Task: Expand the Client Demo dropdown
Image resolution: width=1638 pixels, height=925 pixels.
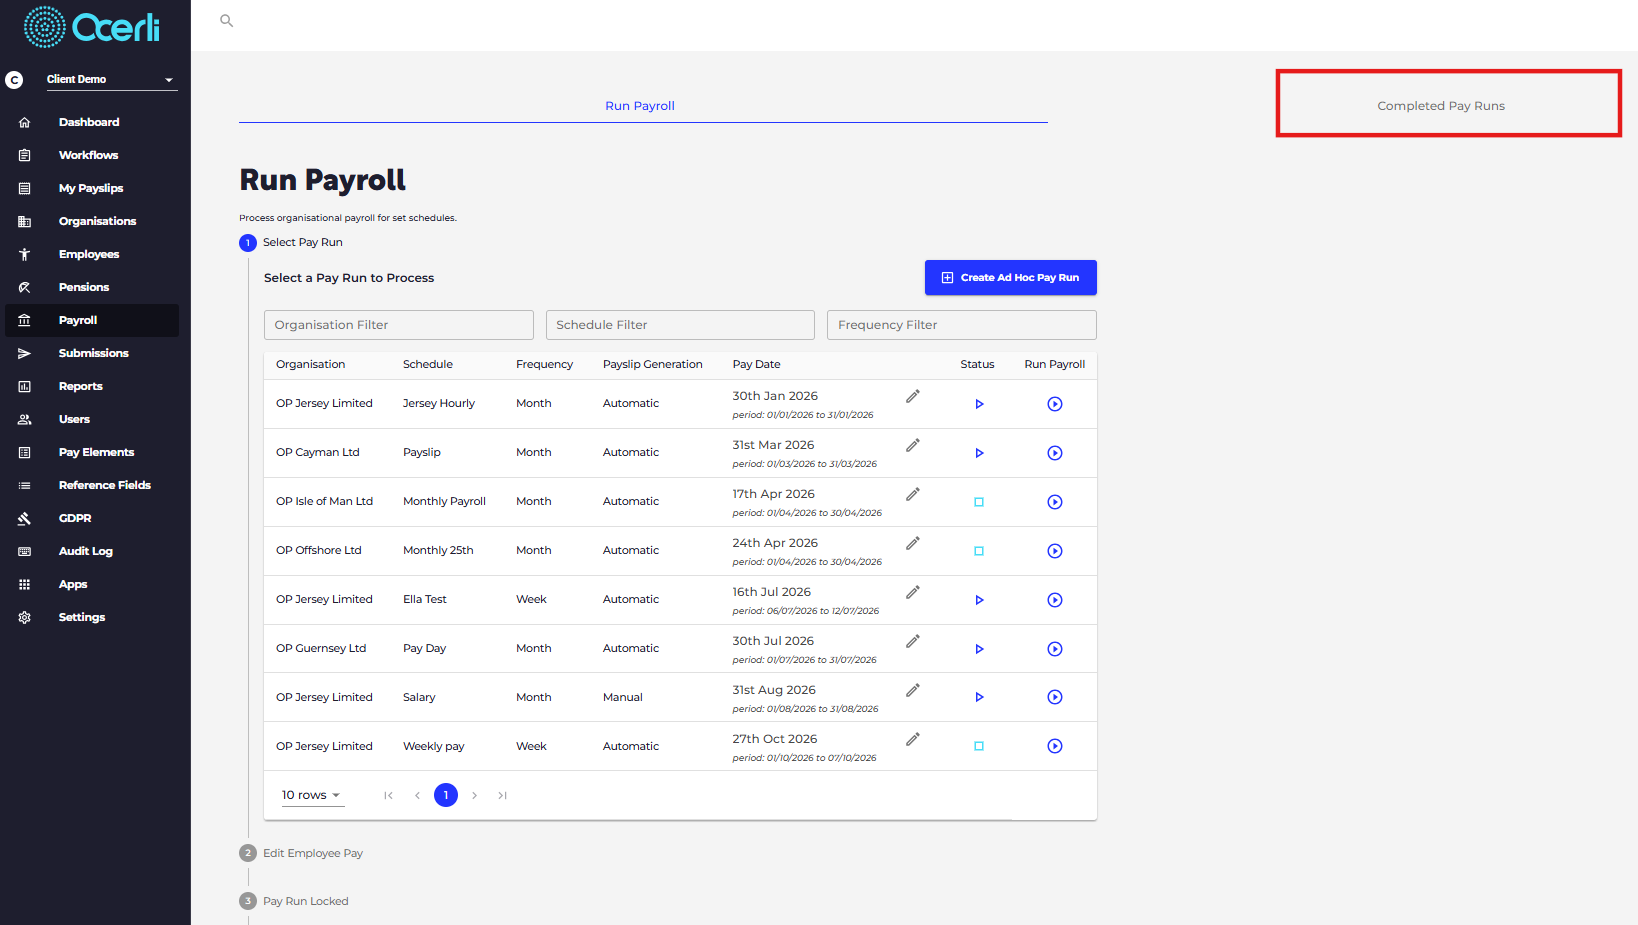Action: (112, 79)
